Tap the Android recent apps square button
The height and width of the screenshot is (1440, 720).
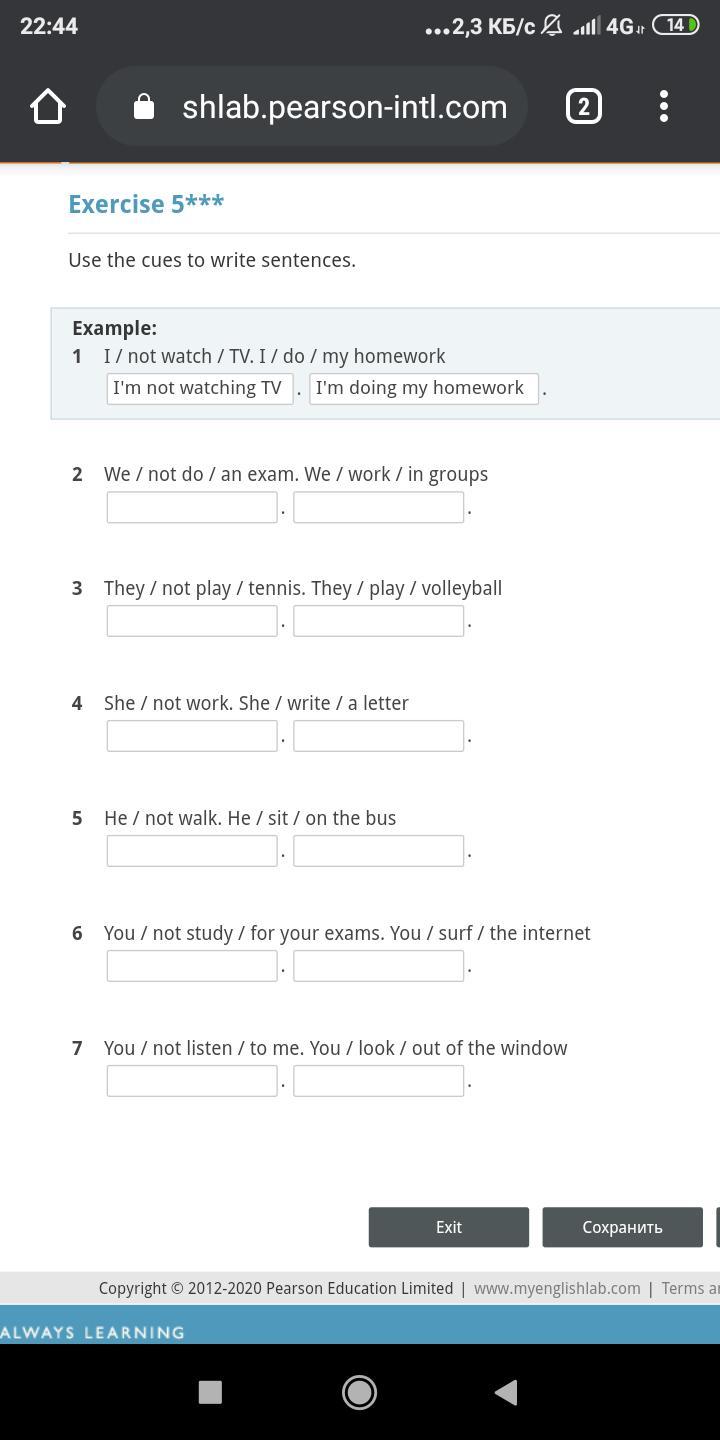[210, 1392]
